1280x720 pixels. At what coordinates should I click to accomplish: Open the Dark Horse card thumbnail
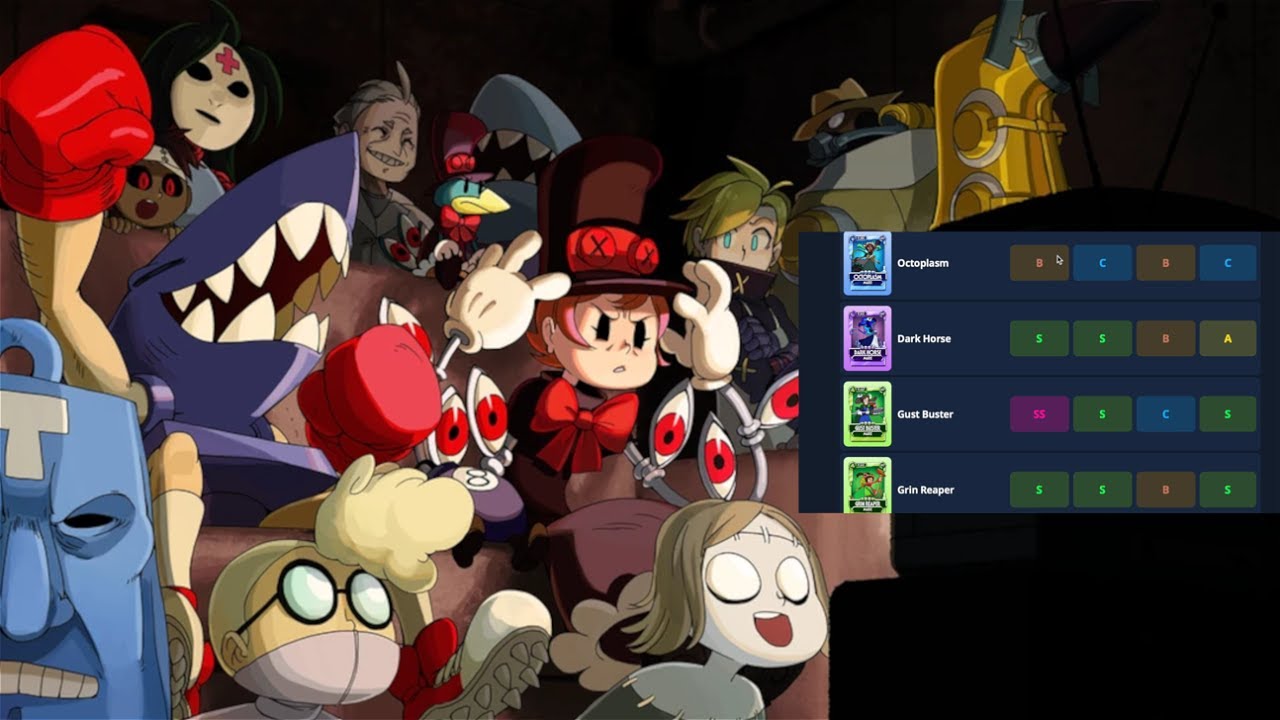tap(867, 339)
